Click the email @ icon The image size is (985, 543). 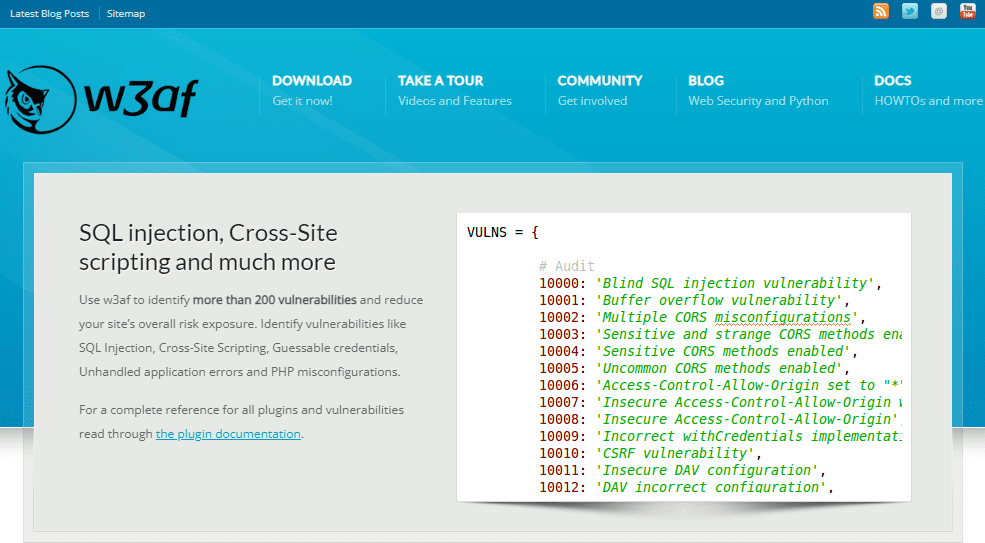[x=939, y=11]
